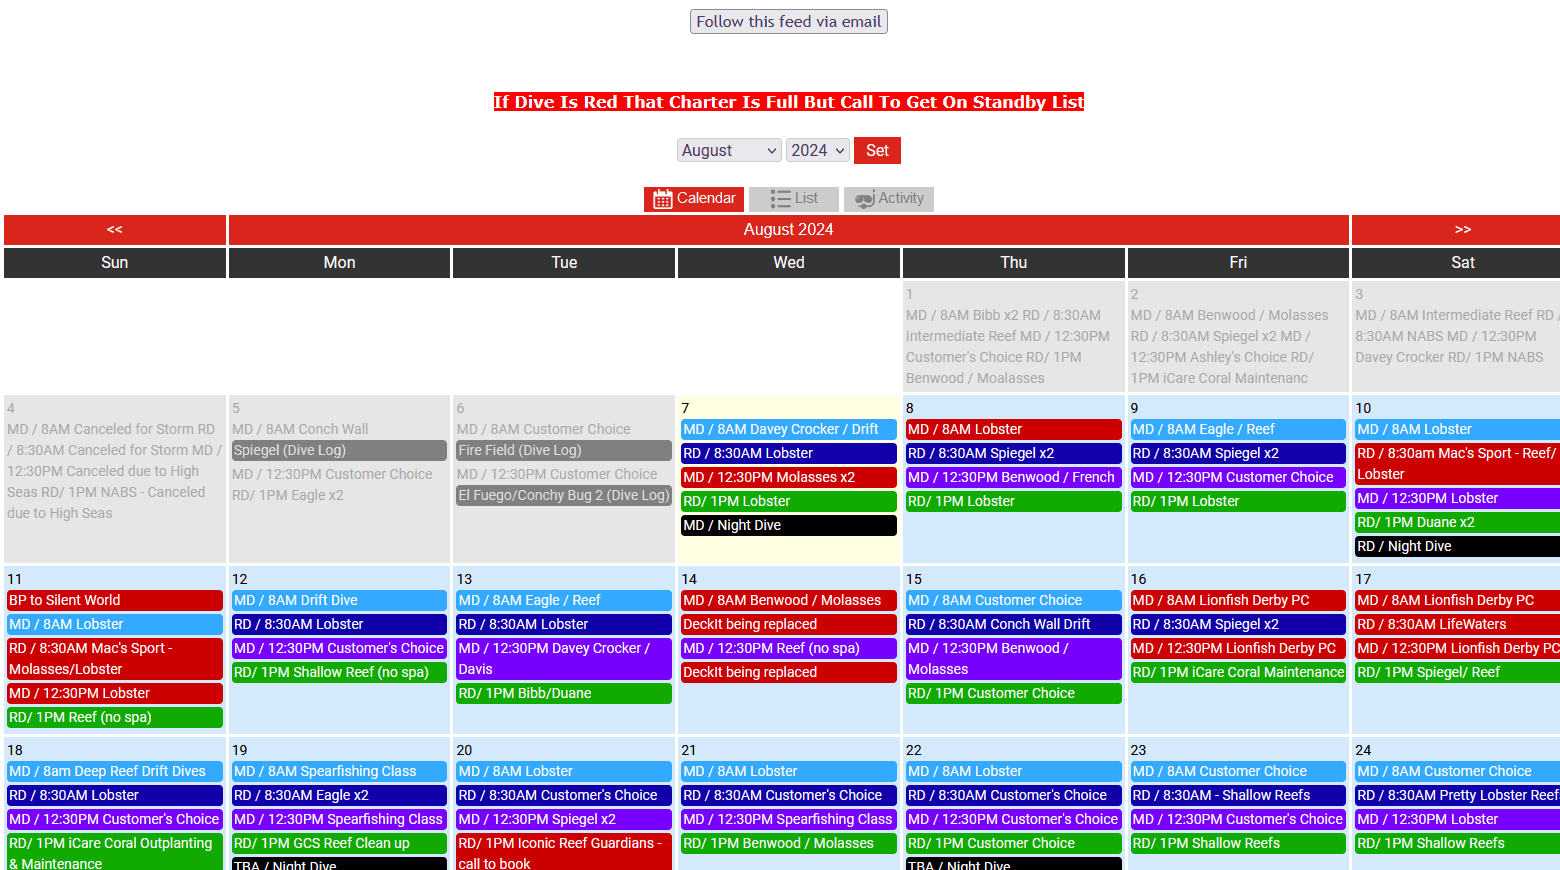Open the 2024 year dropdown
This screenshot has width=1560, height=870.
coord(817,150)
